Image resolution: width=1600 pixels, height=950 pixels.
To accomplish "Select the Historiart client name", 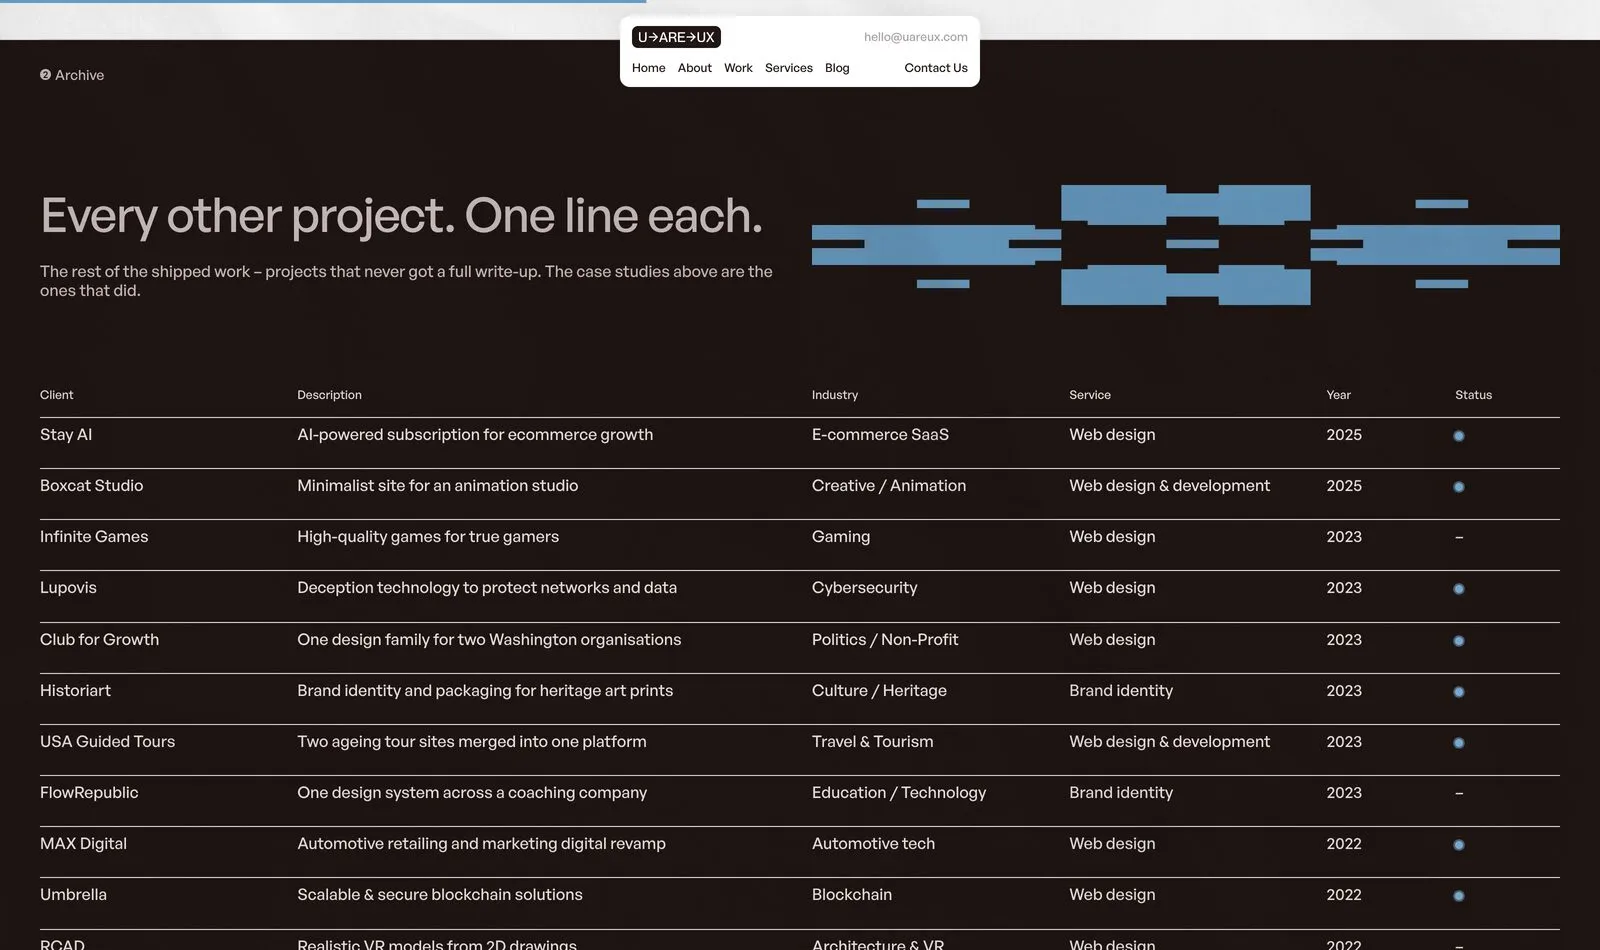I will tap(75, 691).
